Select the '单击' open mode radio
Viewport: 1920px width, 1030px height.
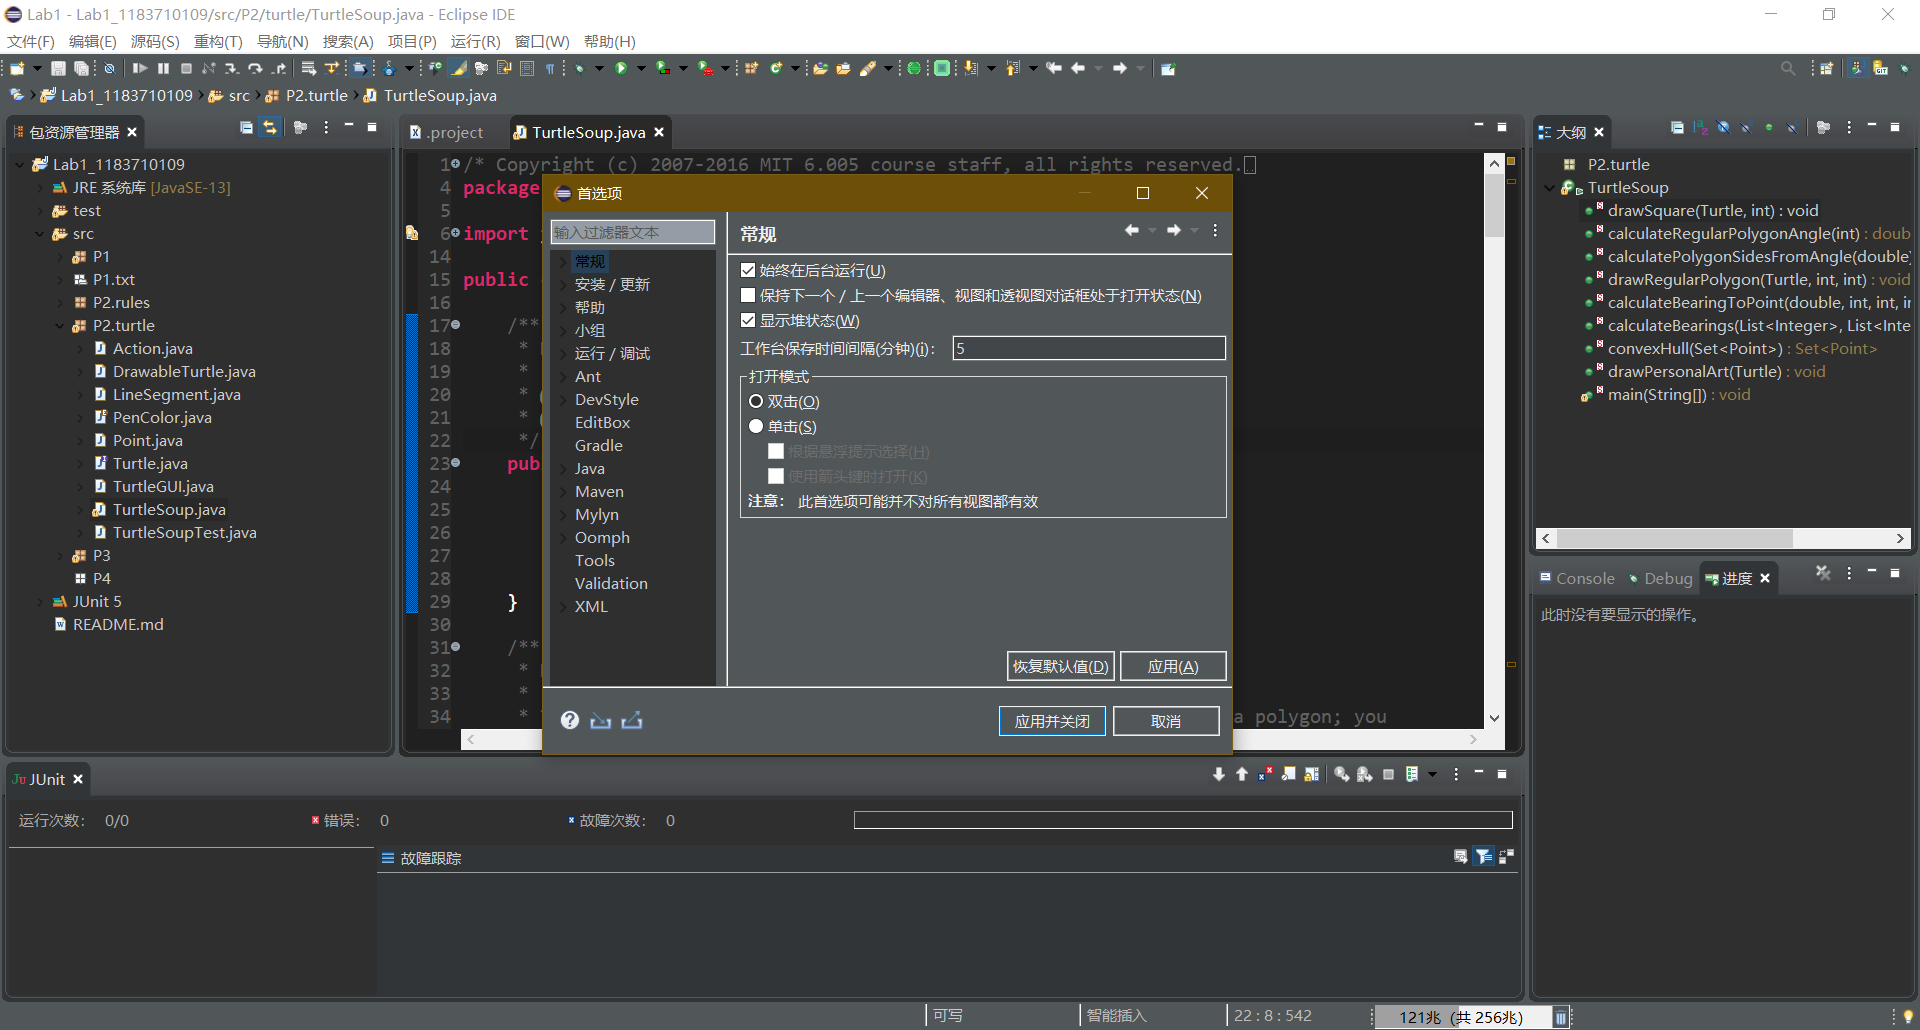pyautogui.click(x=756, y=426)
